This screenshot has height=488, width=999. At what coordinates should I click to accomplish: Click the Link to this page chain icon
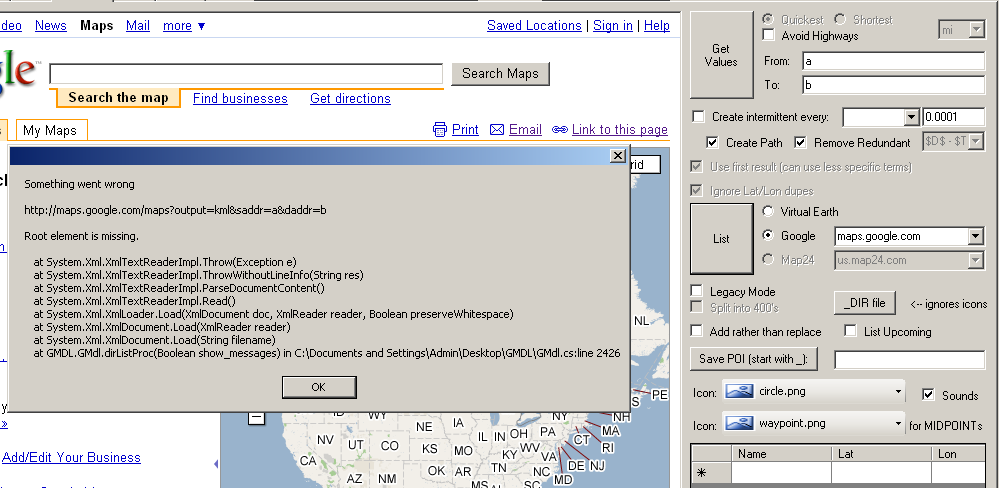point(559,130)
